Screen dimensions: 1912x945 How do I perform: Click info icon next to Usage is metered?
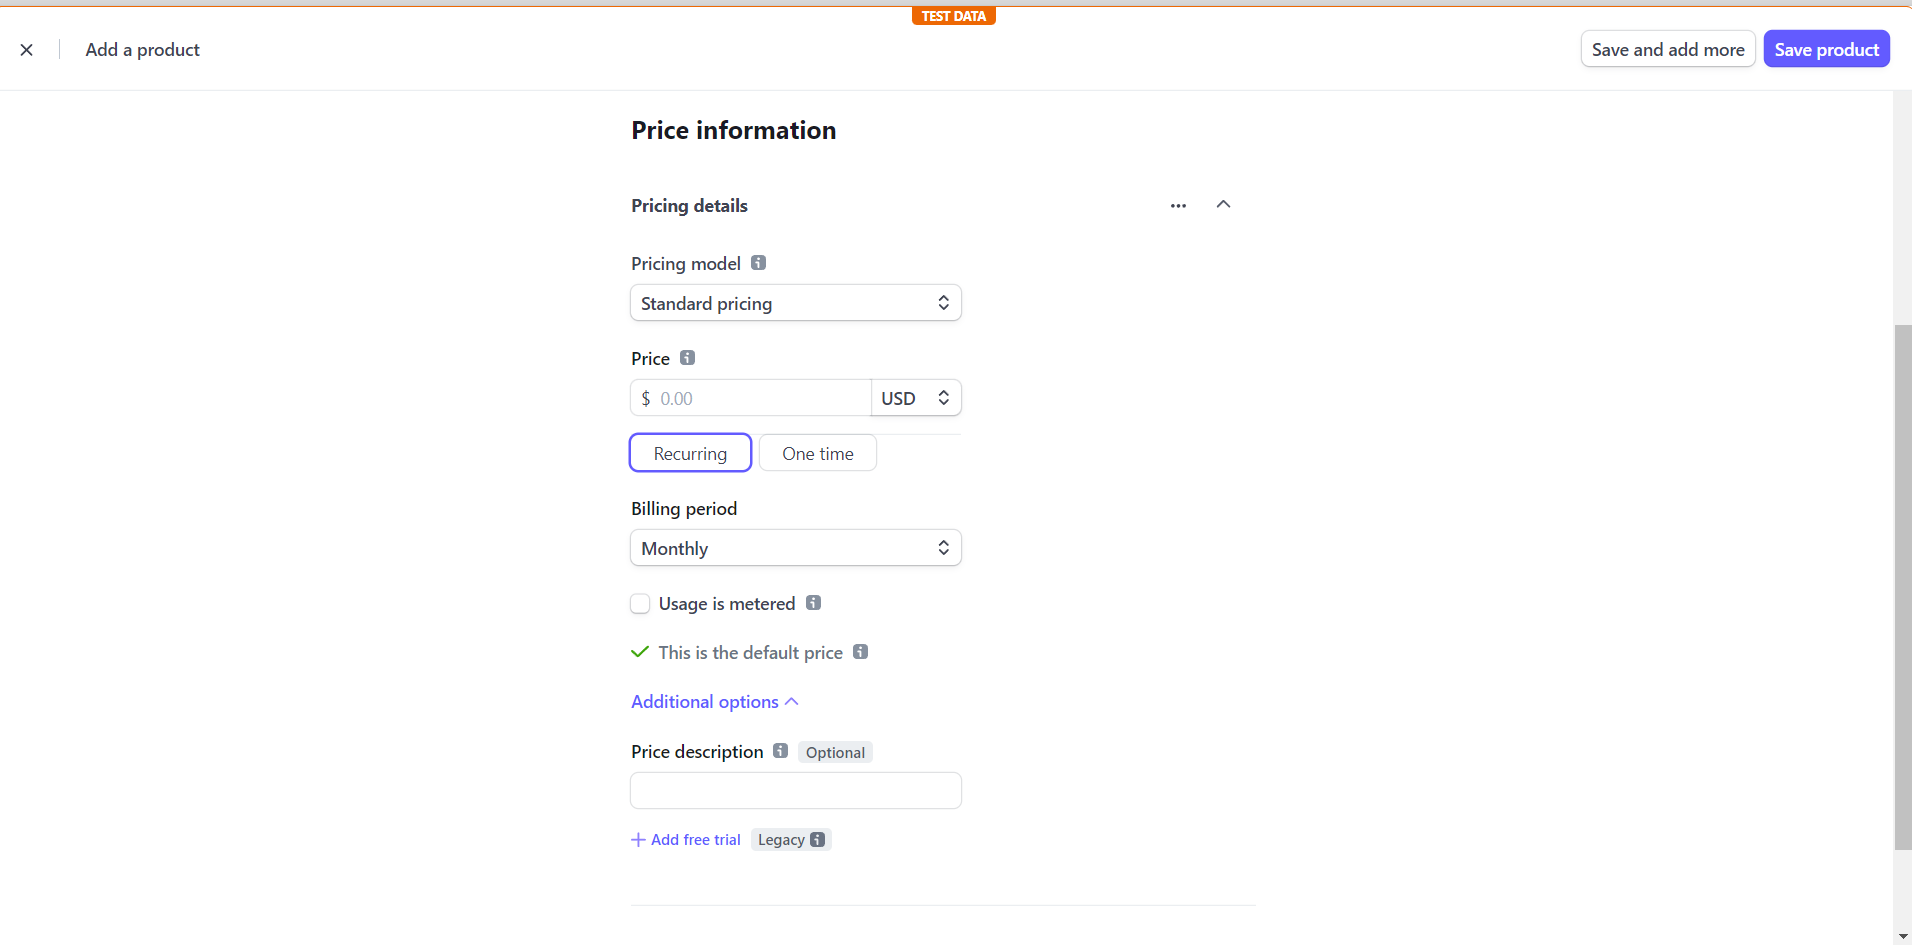pyautogui.click(x=813, y=603)
